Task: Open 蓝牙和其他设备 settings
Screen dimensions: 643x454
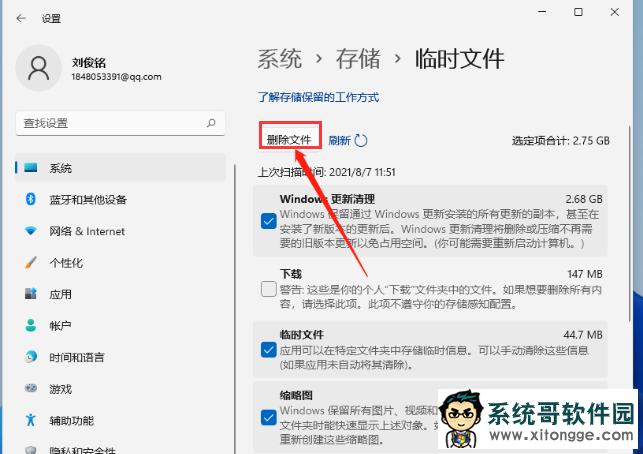Action: click(121, 200)
